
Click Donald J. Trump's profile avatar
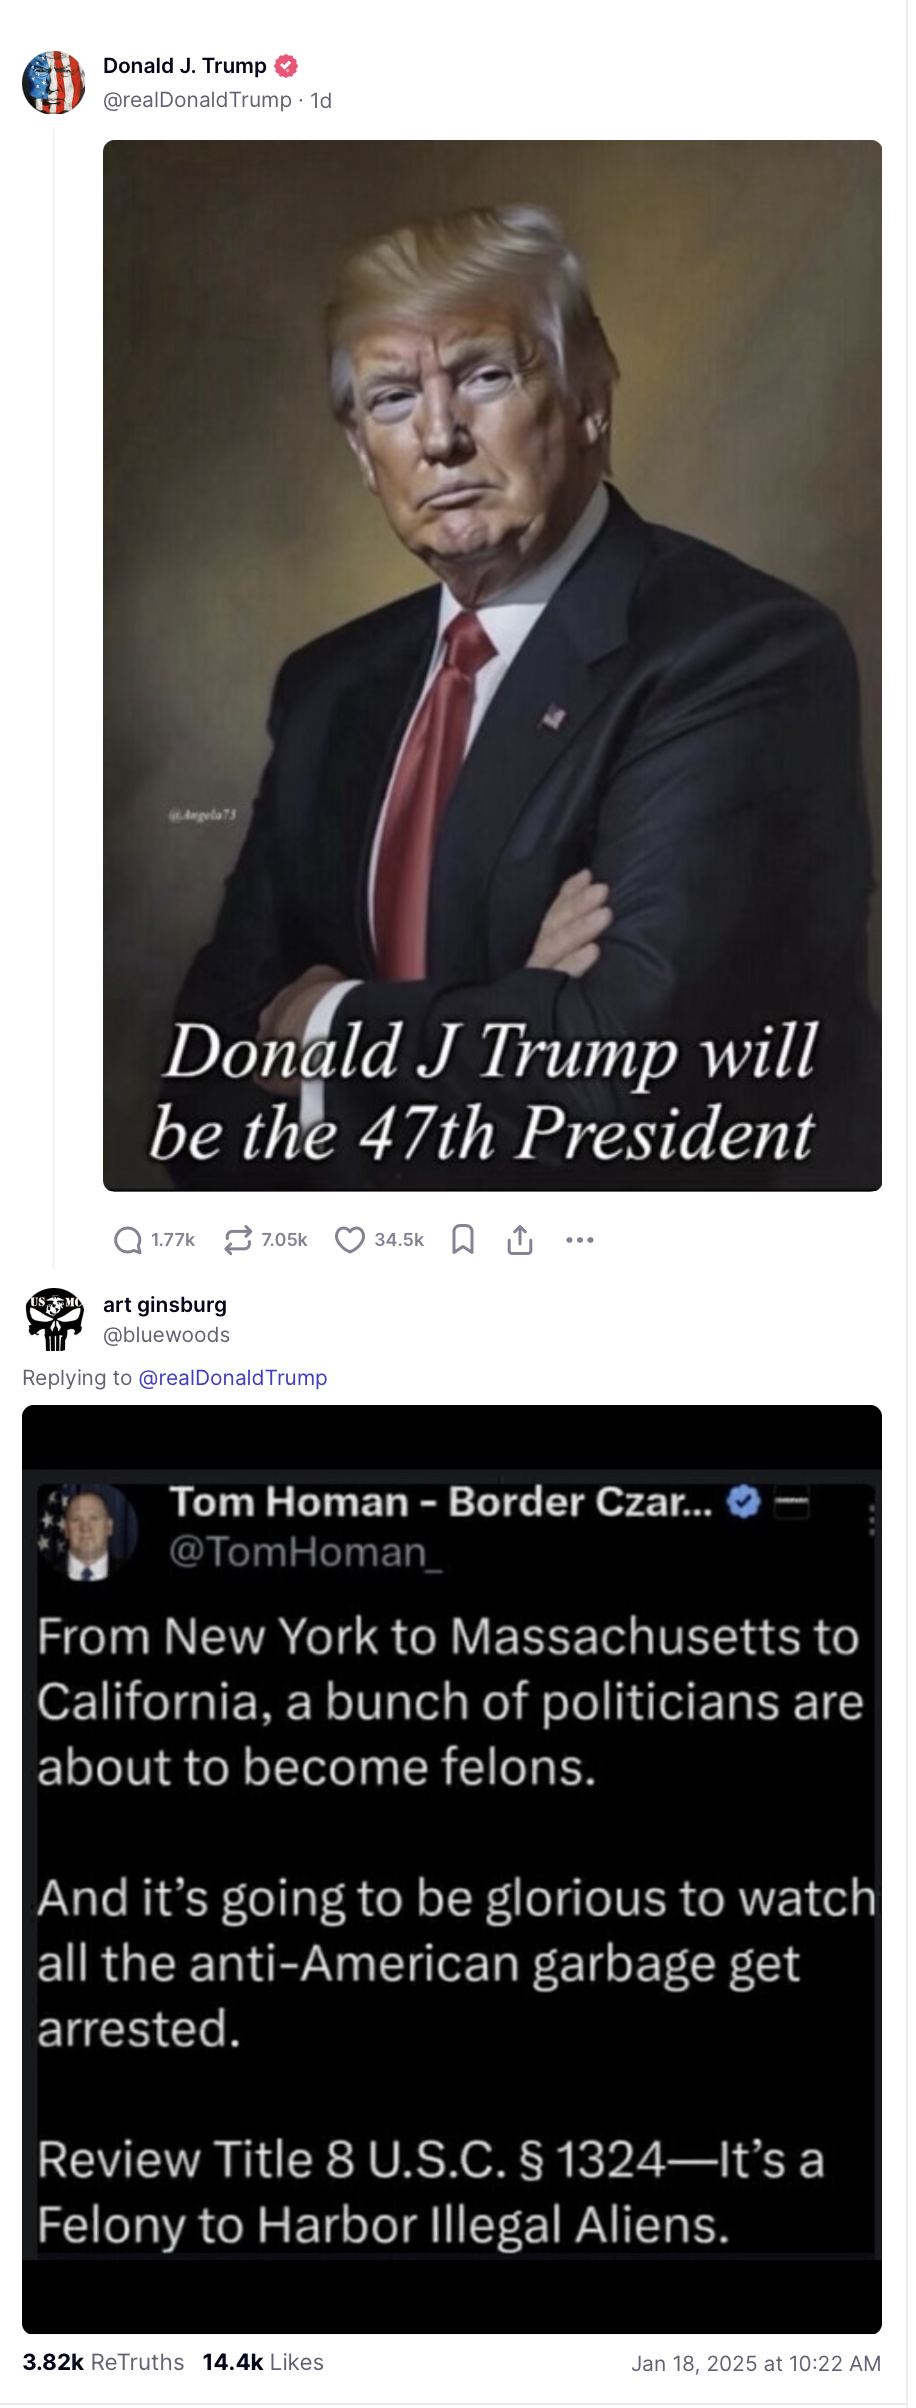pyautogui.click(x=54, y=83)
